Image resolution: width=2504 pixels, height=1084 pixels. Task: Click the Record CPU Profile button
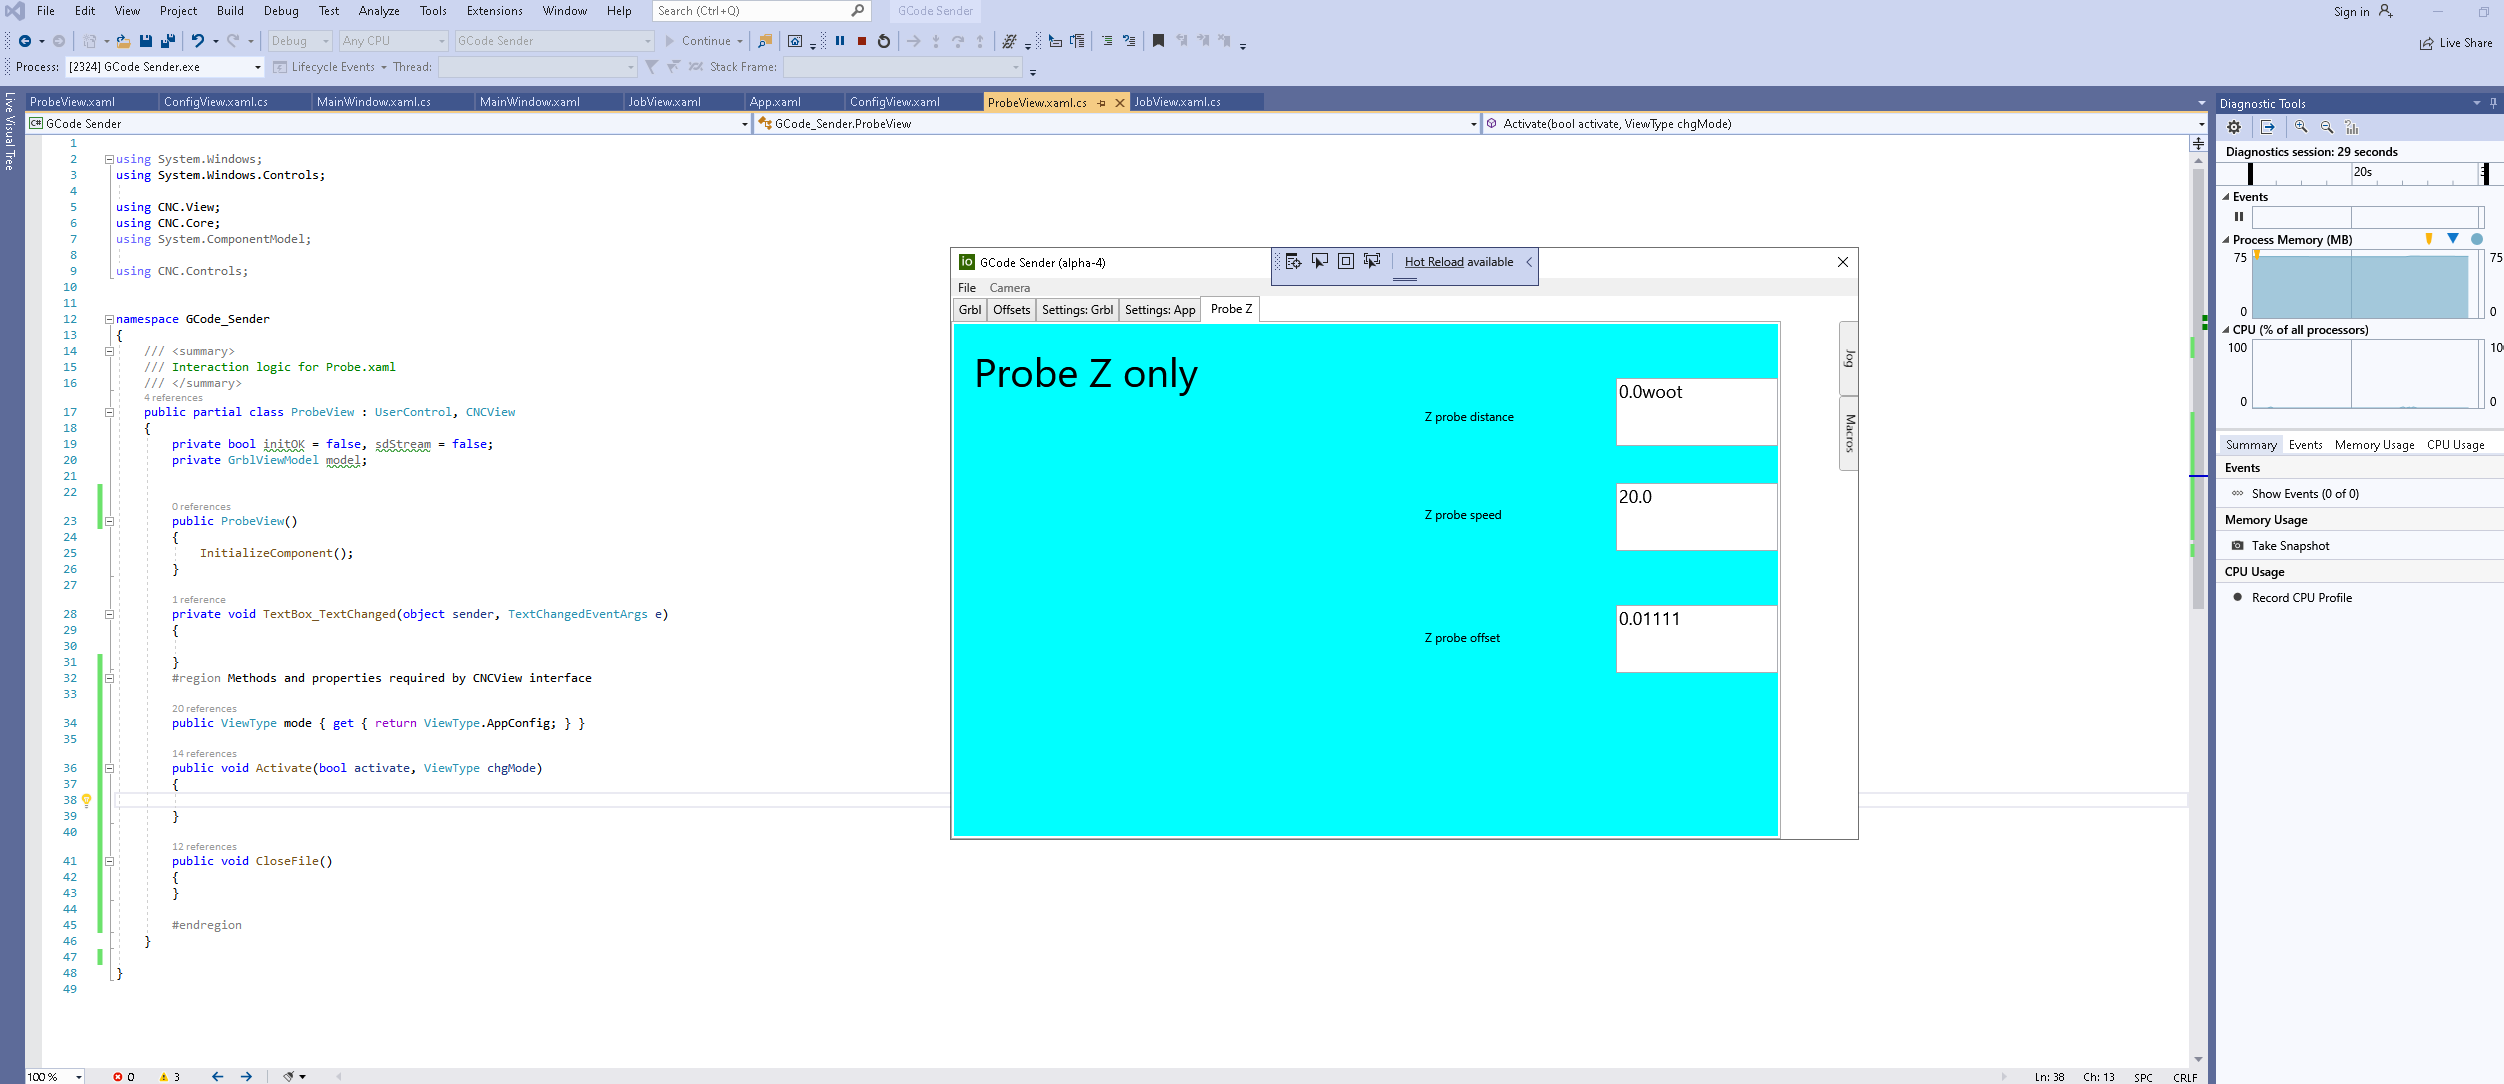click(x=2301, y=597)
